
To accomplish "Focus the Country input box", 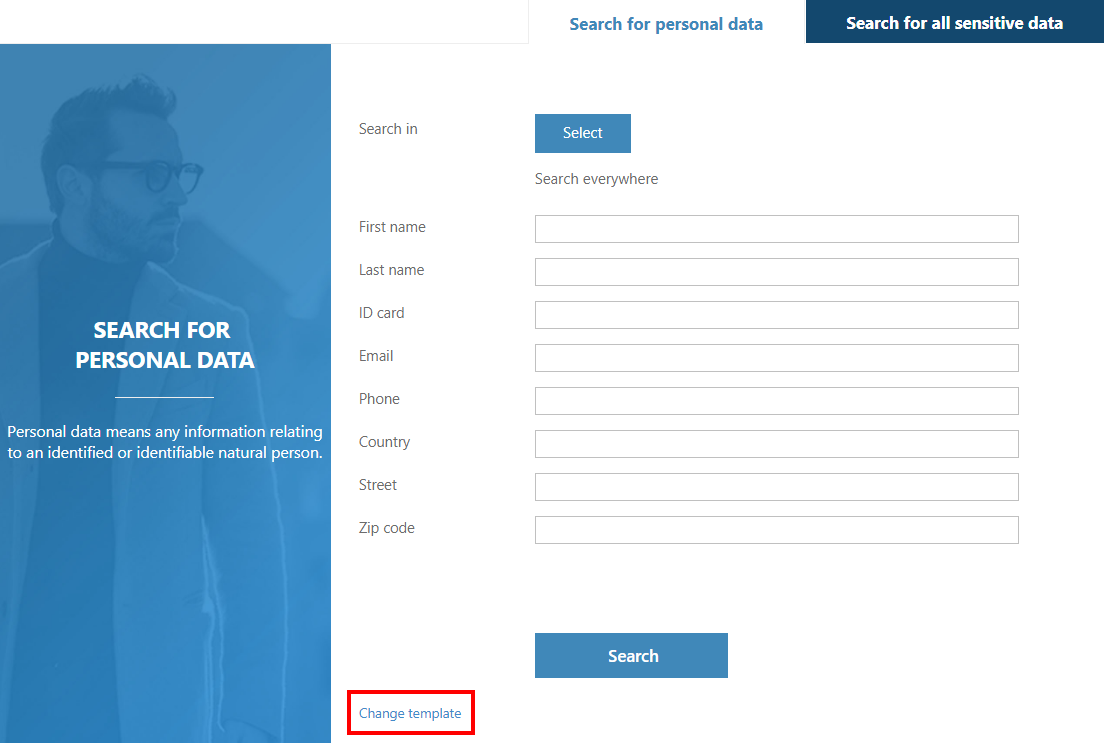I will click(x=776, y=444).
